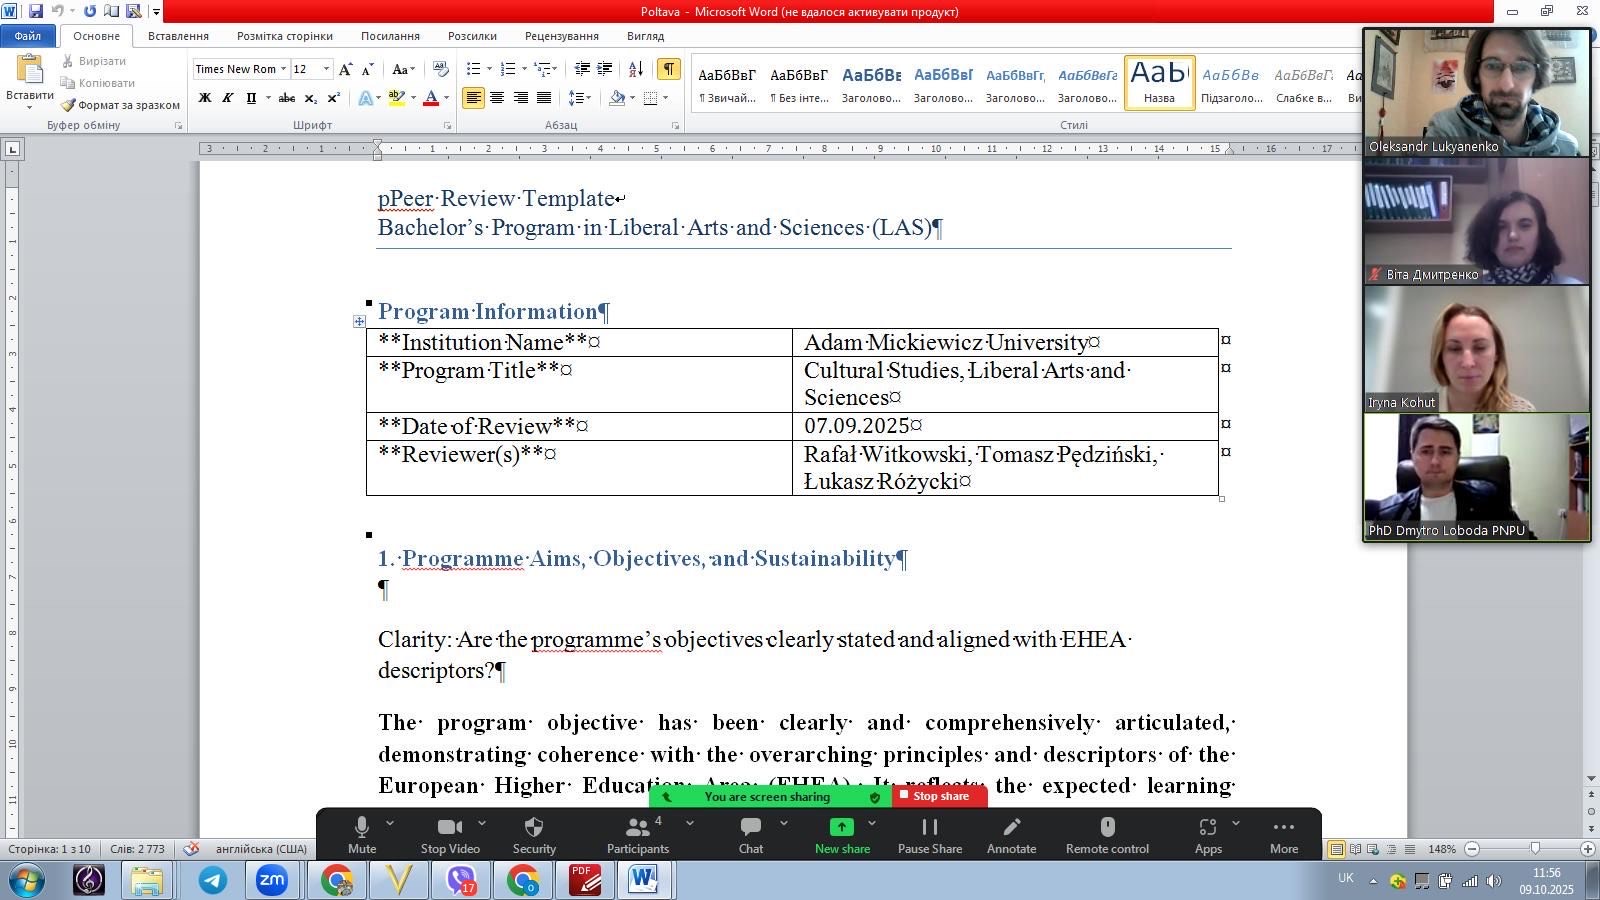Viewport: 1600px width, 900px height.
Task: Open Zoom Security options
Action: (534, 835)
